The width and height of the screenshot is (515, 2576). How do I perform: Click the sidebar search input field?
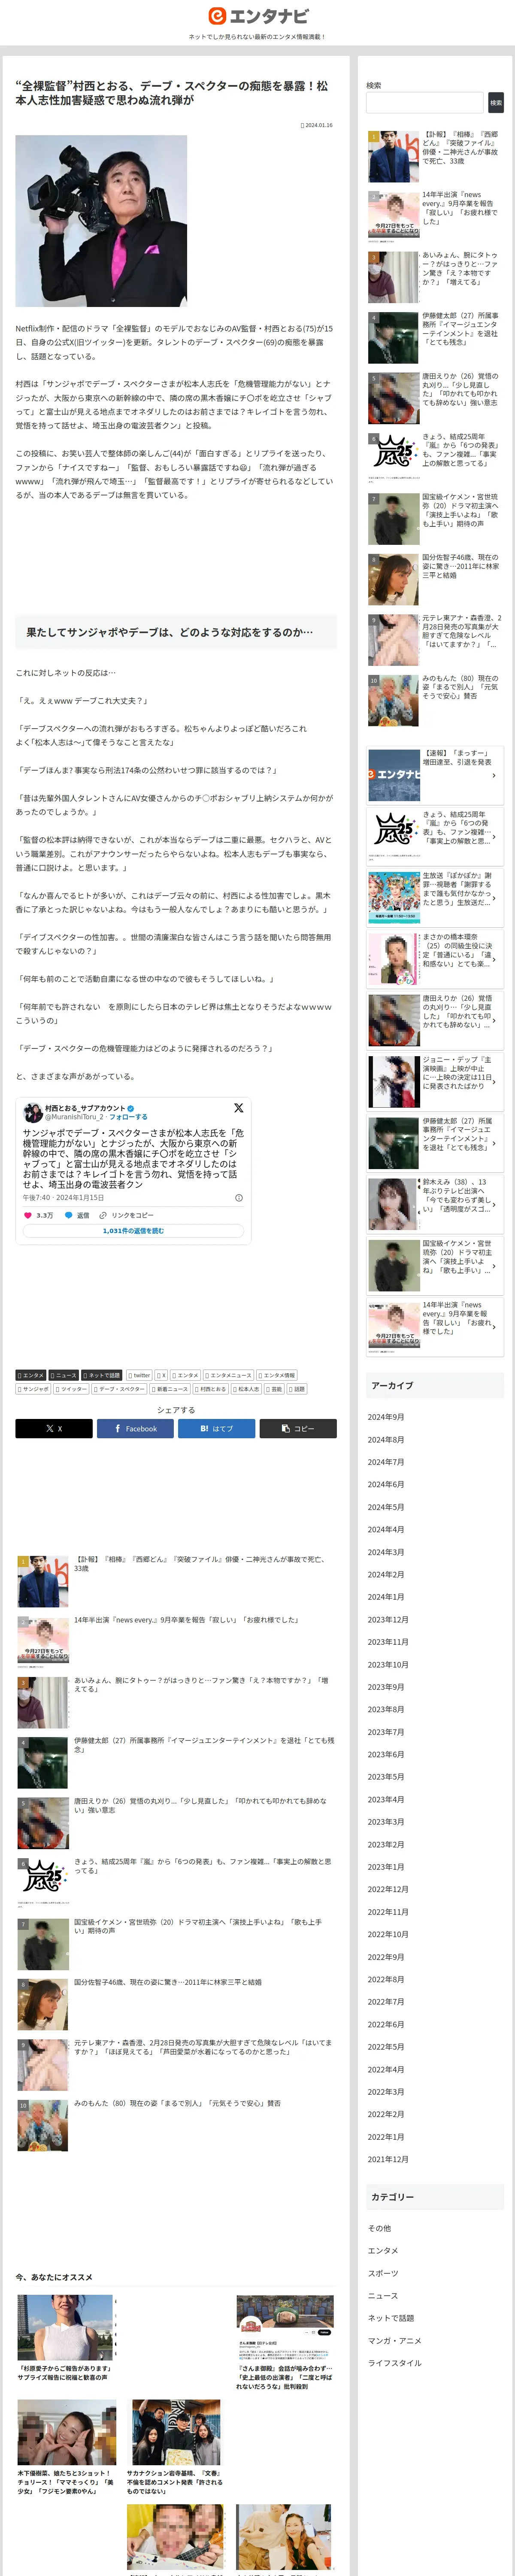tap(424, 102)
